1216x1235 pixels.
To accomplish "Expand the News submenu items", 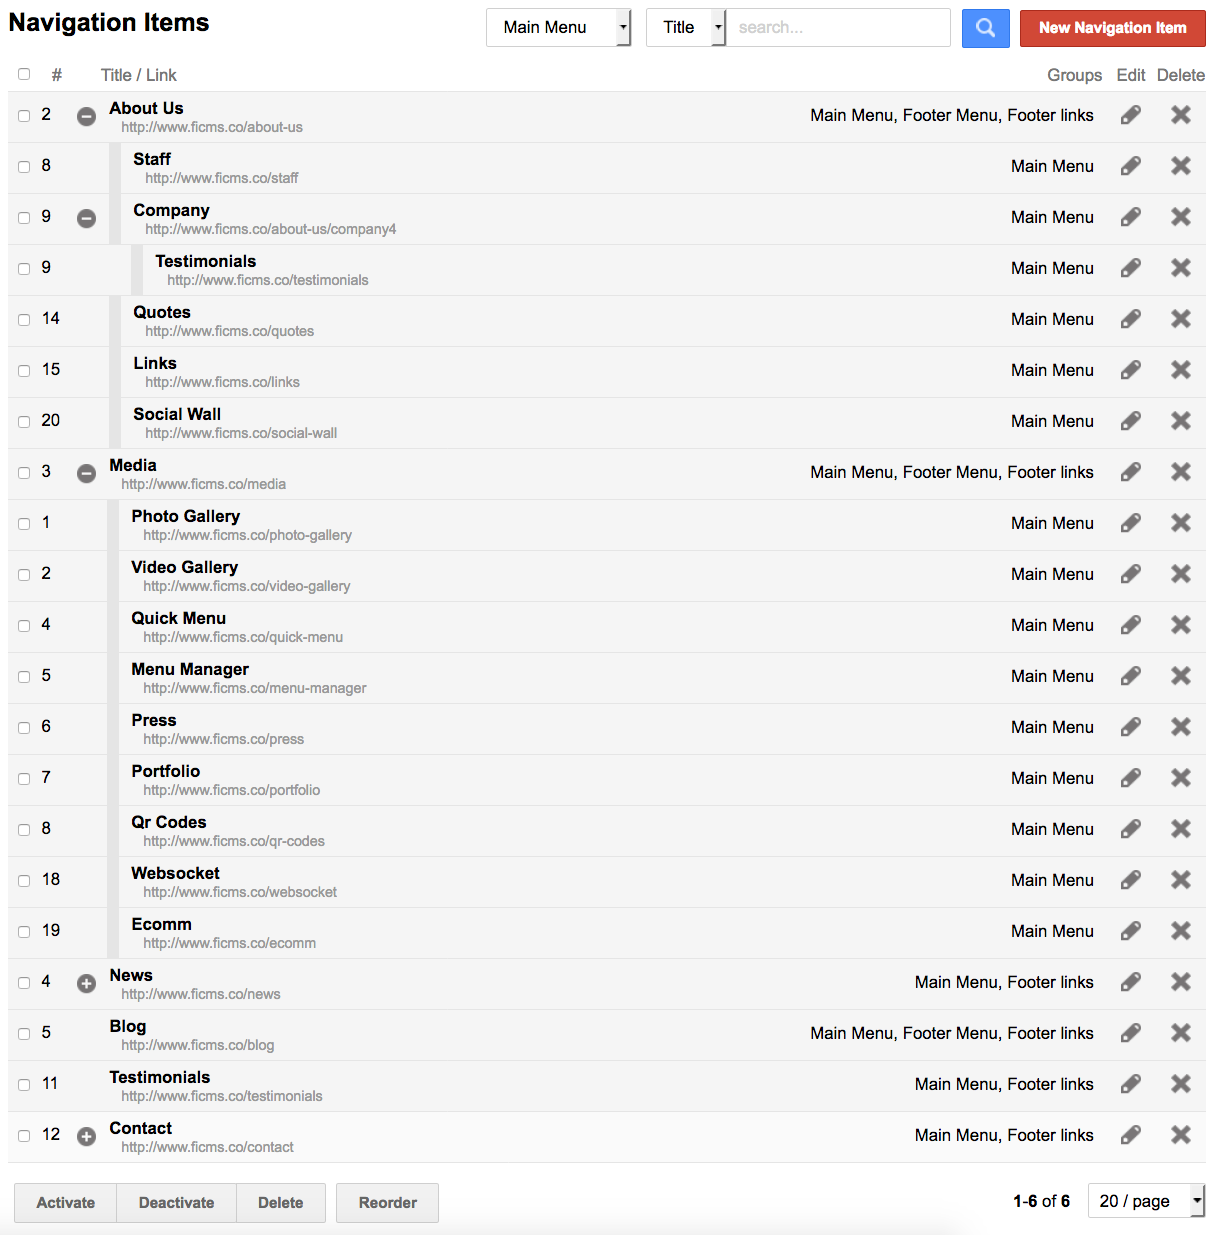I will pyautogui.click(x=87, y=983).
